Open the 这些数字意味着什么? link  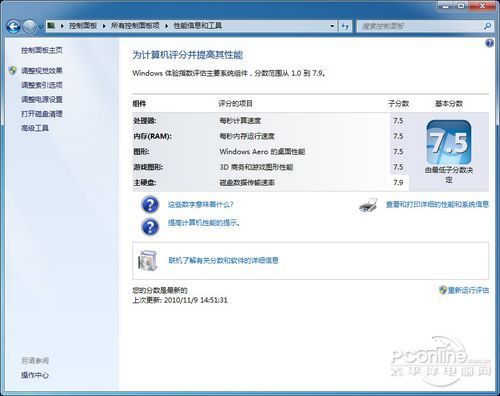200,204
